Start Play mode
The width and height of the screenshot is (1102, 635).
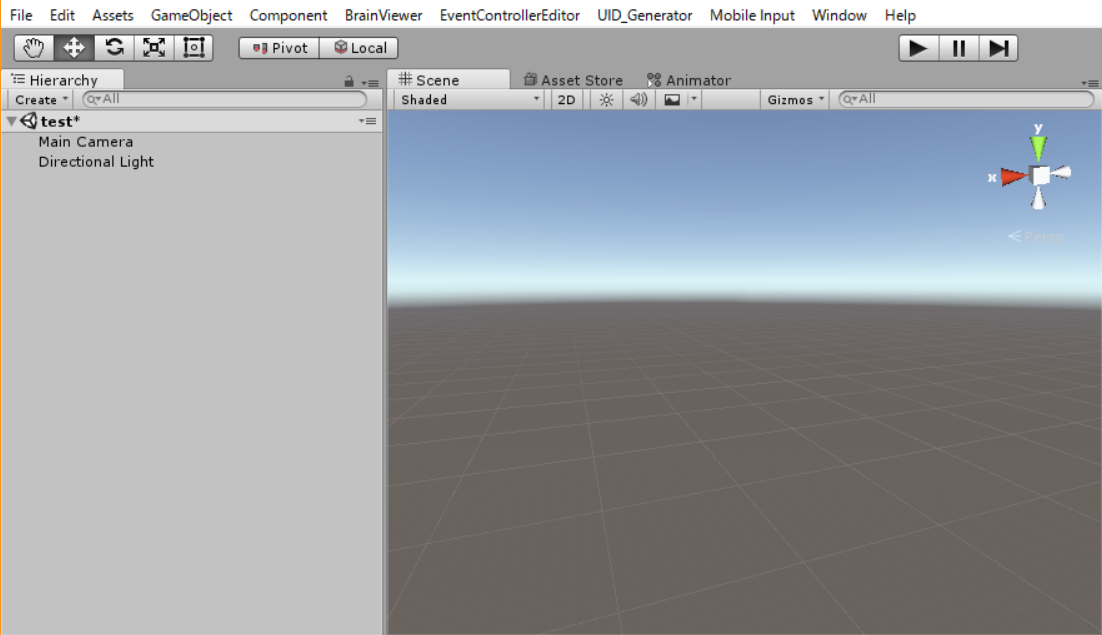coord(918,48)
